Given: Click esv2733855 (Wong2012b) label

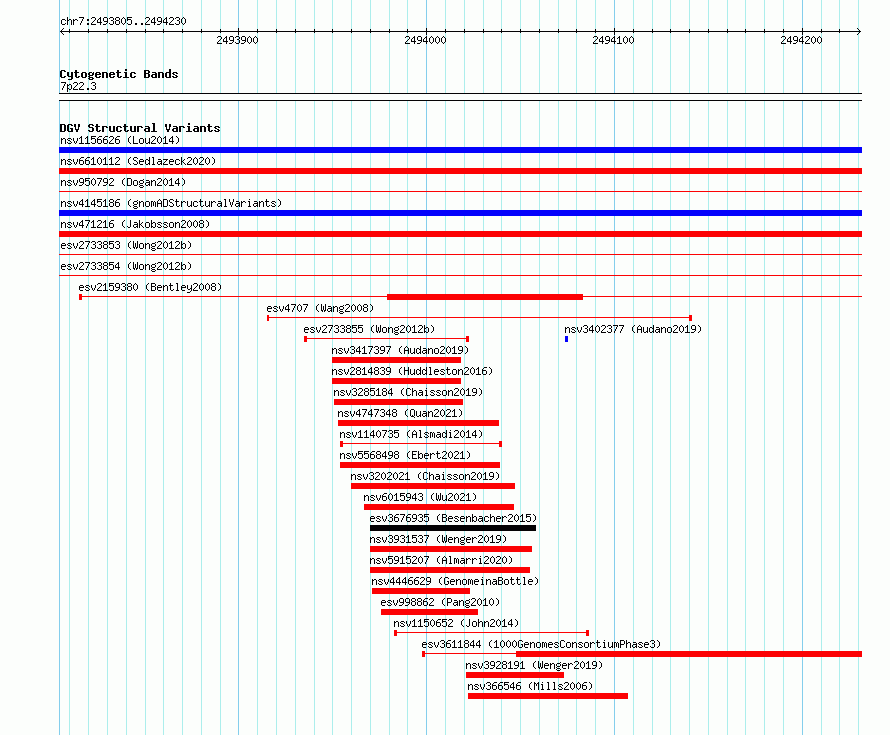Looking at the screenshot, I should [369, 329].
